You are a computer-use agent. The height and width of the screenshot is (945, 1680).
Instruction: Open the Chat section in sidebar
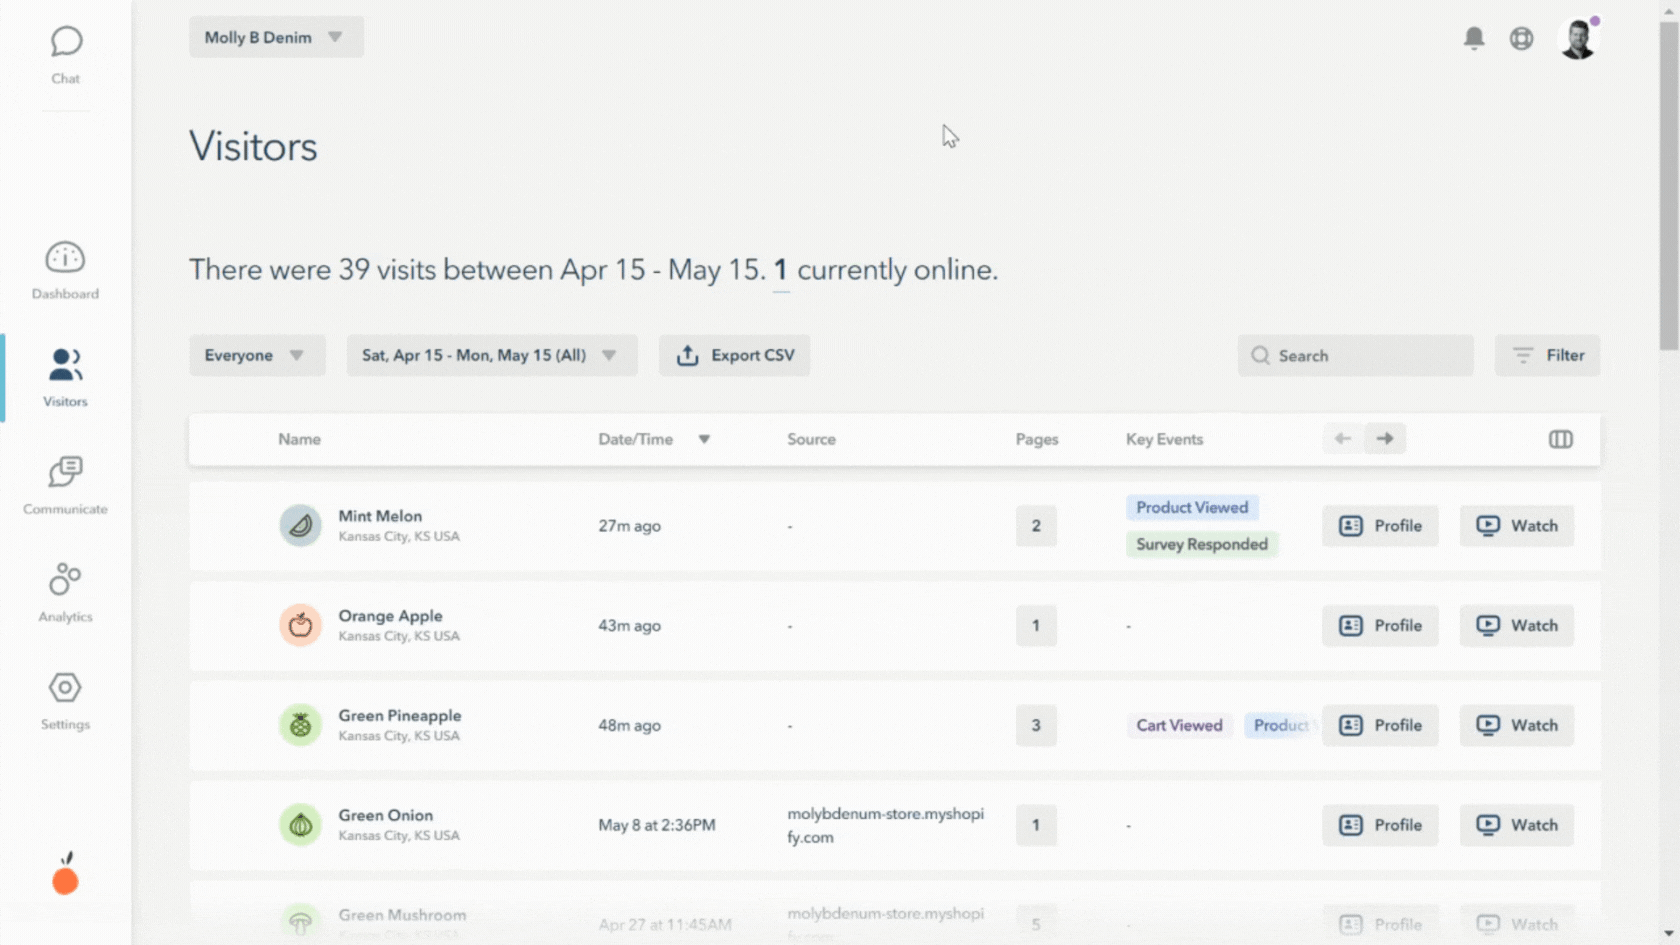tap(66, 55)
